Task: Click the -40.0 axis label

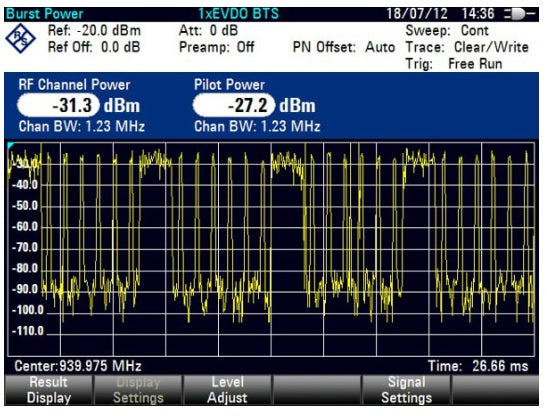Action: [x=25, y=185]
